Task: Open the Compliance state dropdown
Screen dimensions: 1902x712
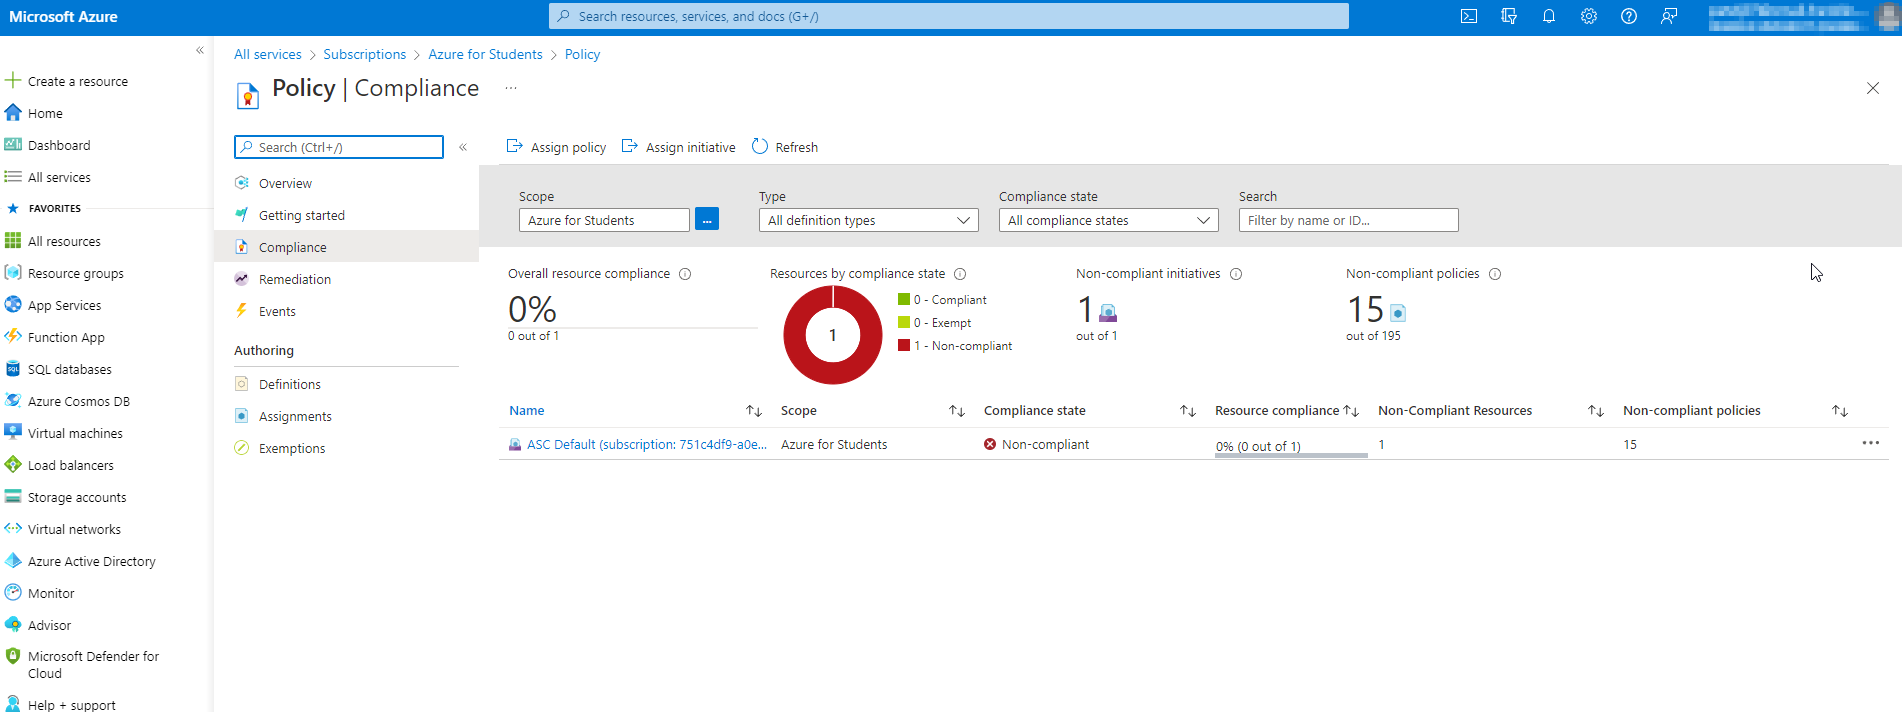Action: [1108, 220]
